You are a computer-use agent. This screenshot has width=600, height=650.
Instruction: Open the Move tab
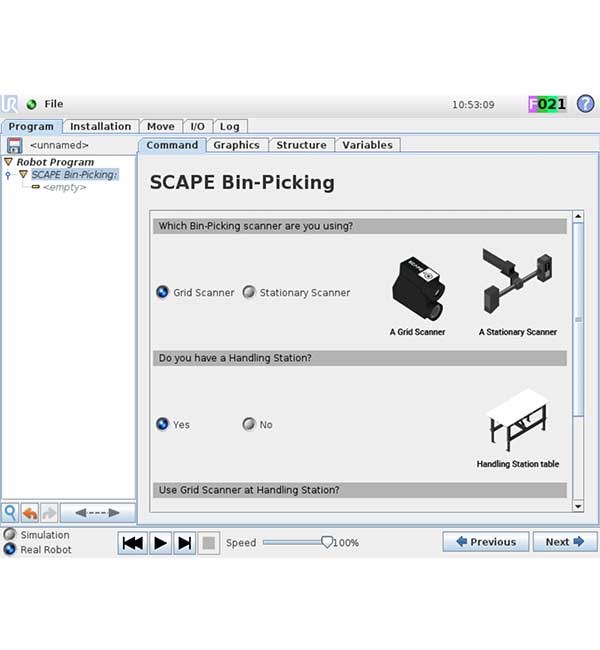(160, 126)
